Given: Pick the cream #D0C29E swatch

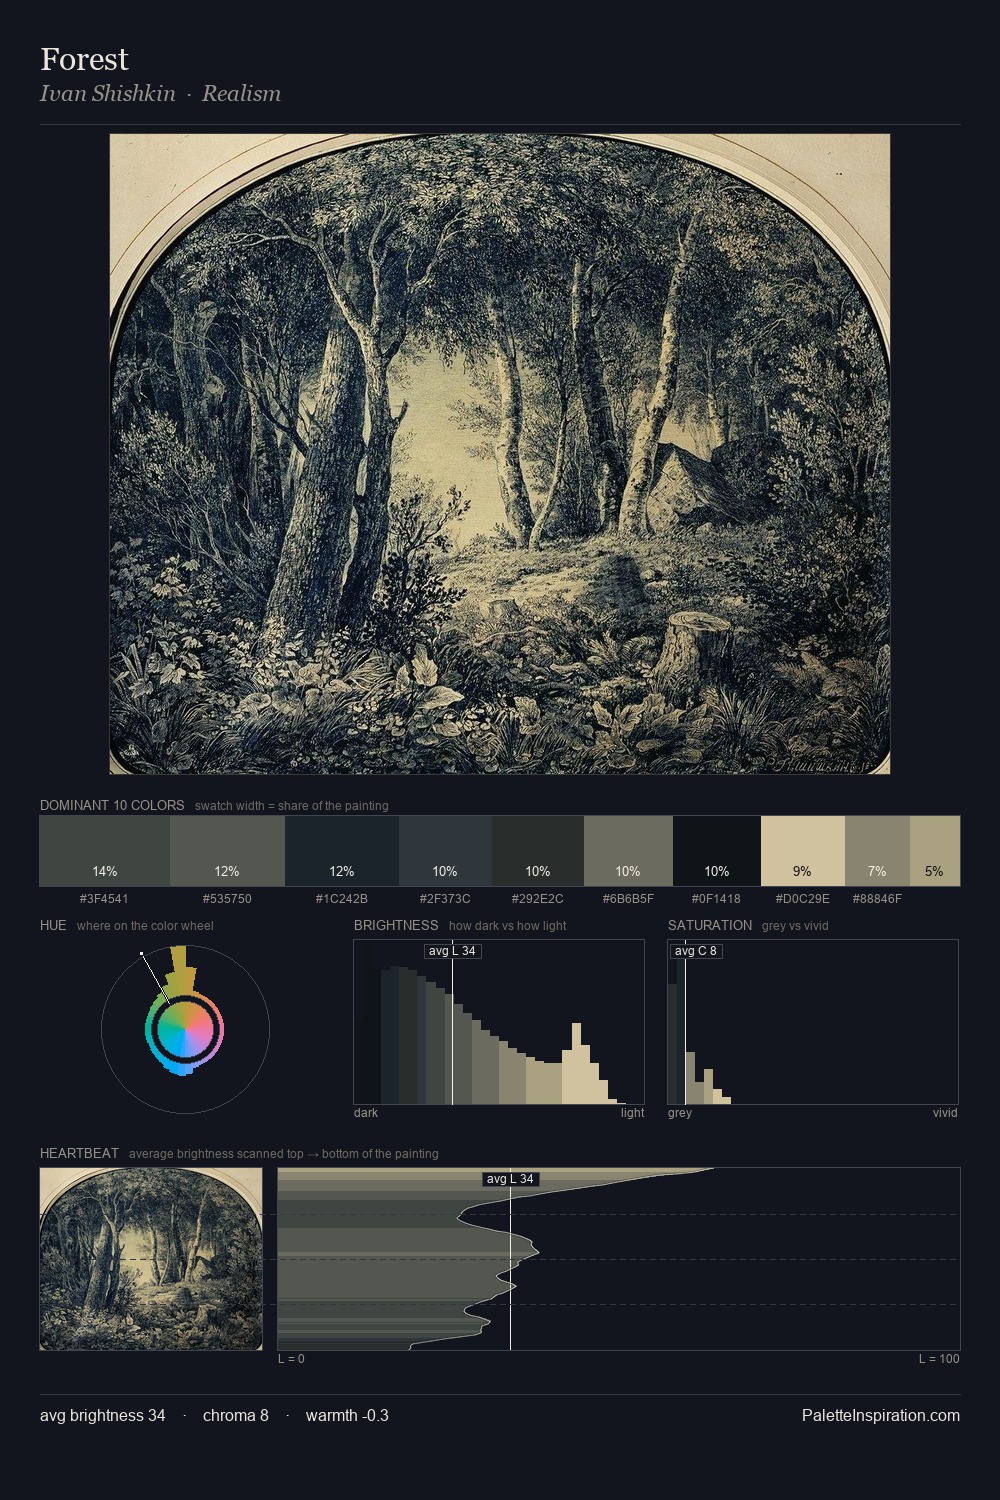Looking at the screenshot, I should click(x=803, y=851).
